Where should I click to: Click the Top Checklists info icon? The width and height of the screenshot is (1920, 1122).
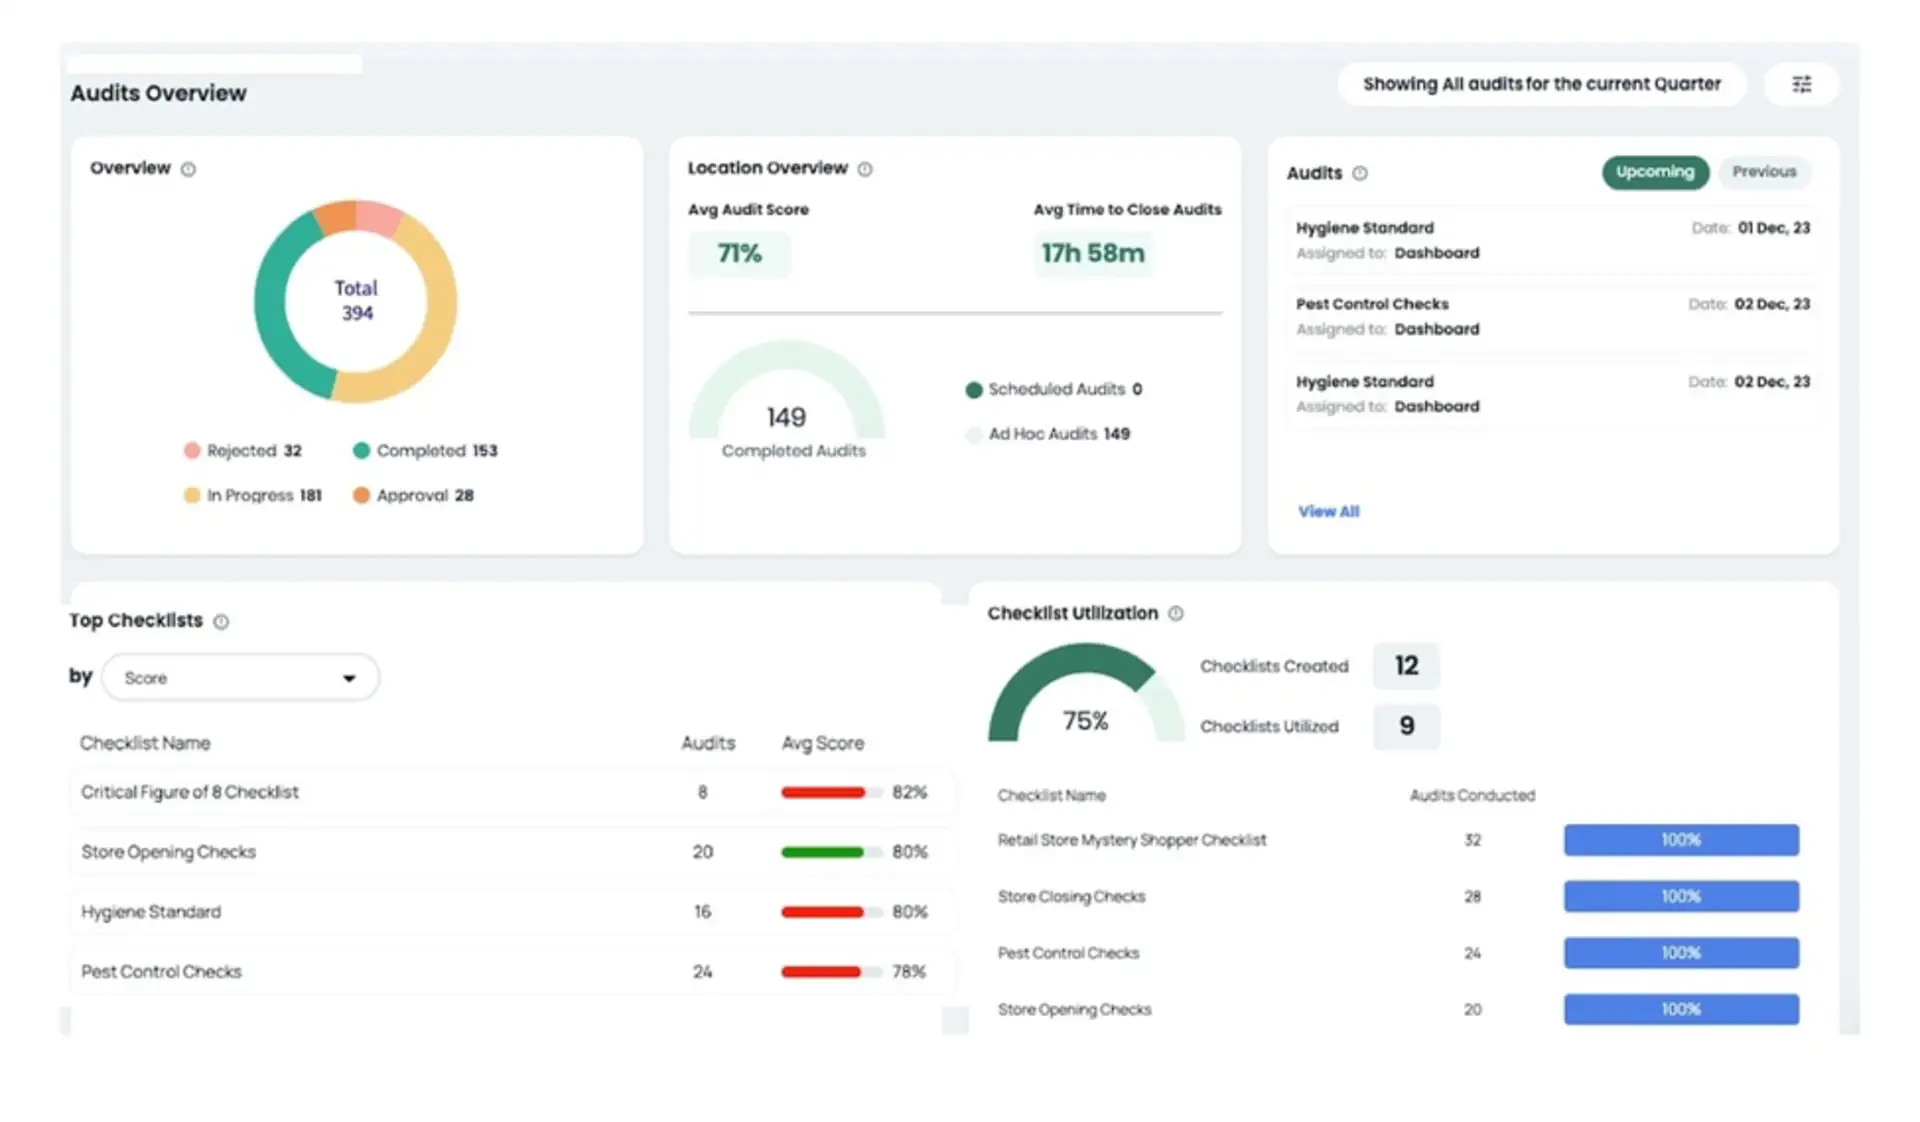[221, 621]
